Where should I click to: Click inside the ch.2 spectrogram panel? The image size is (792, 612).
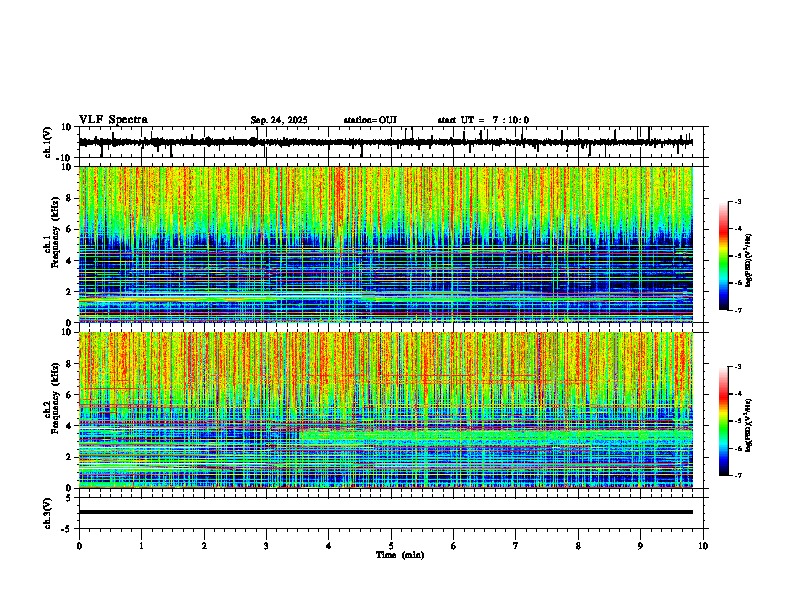point(386,410)
